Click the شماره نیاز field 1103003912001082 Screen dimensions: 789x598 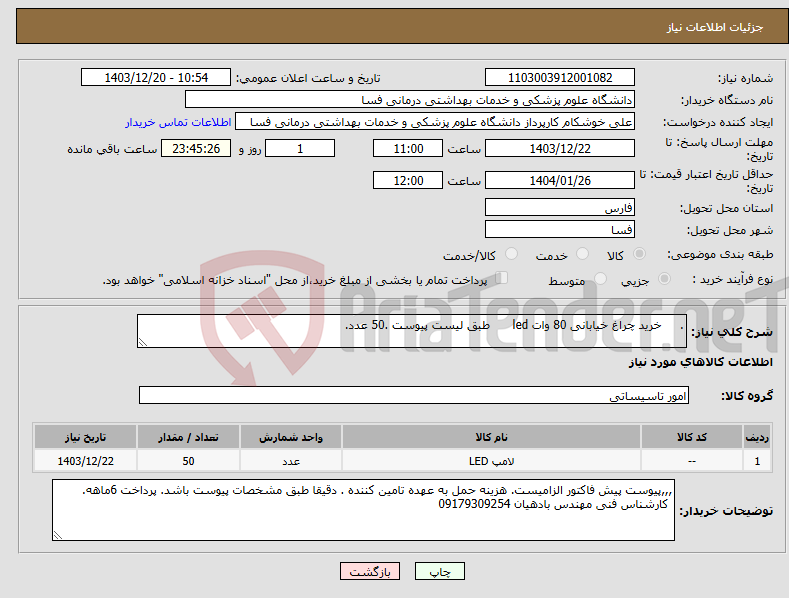click(x=560, y=78)
